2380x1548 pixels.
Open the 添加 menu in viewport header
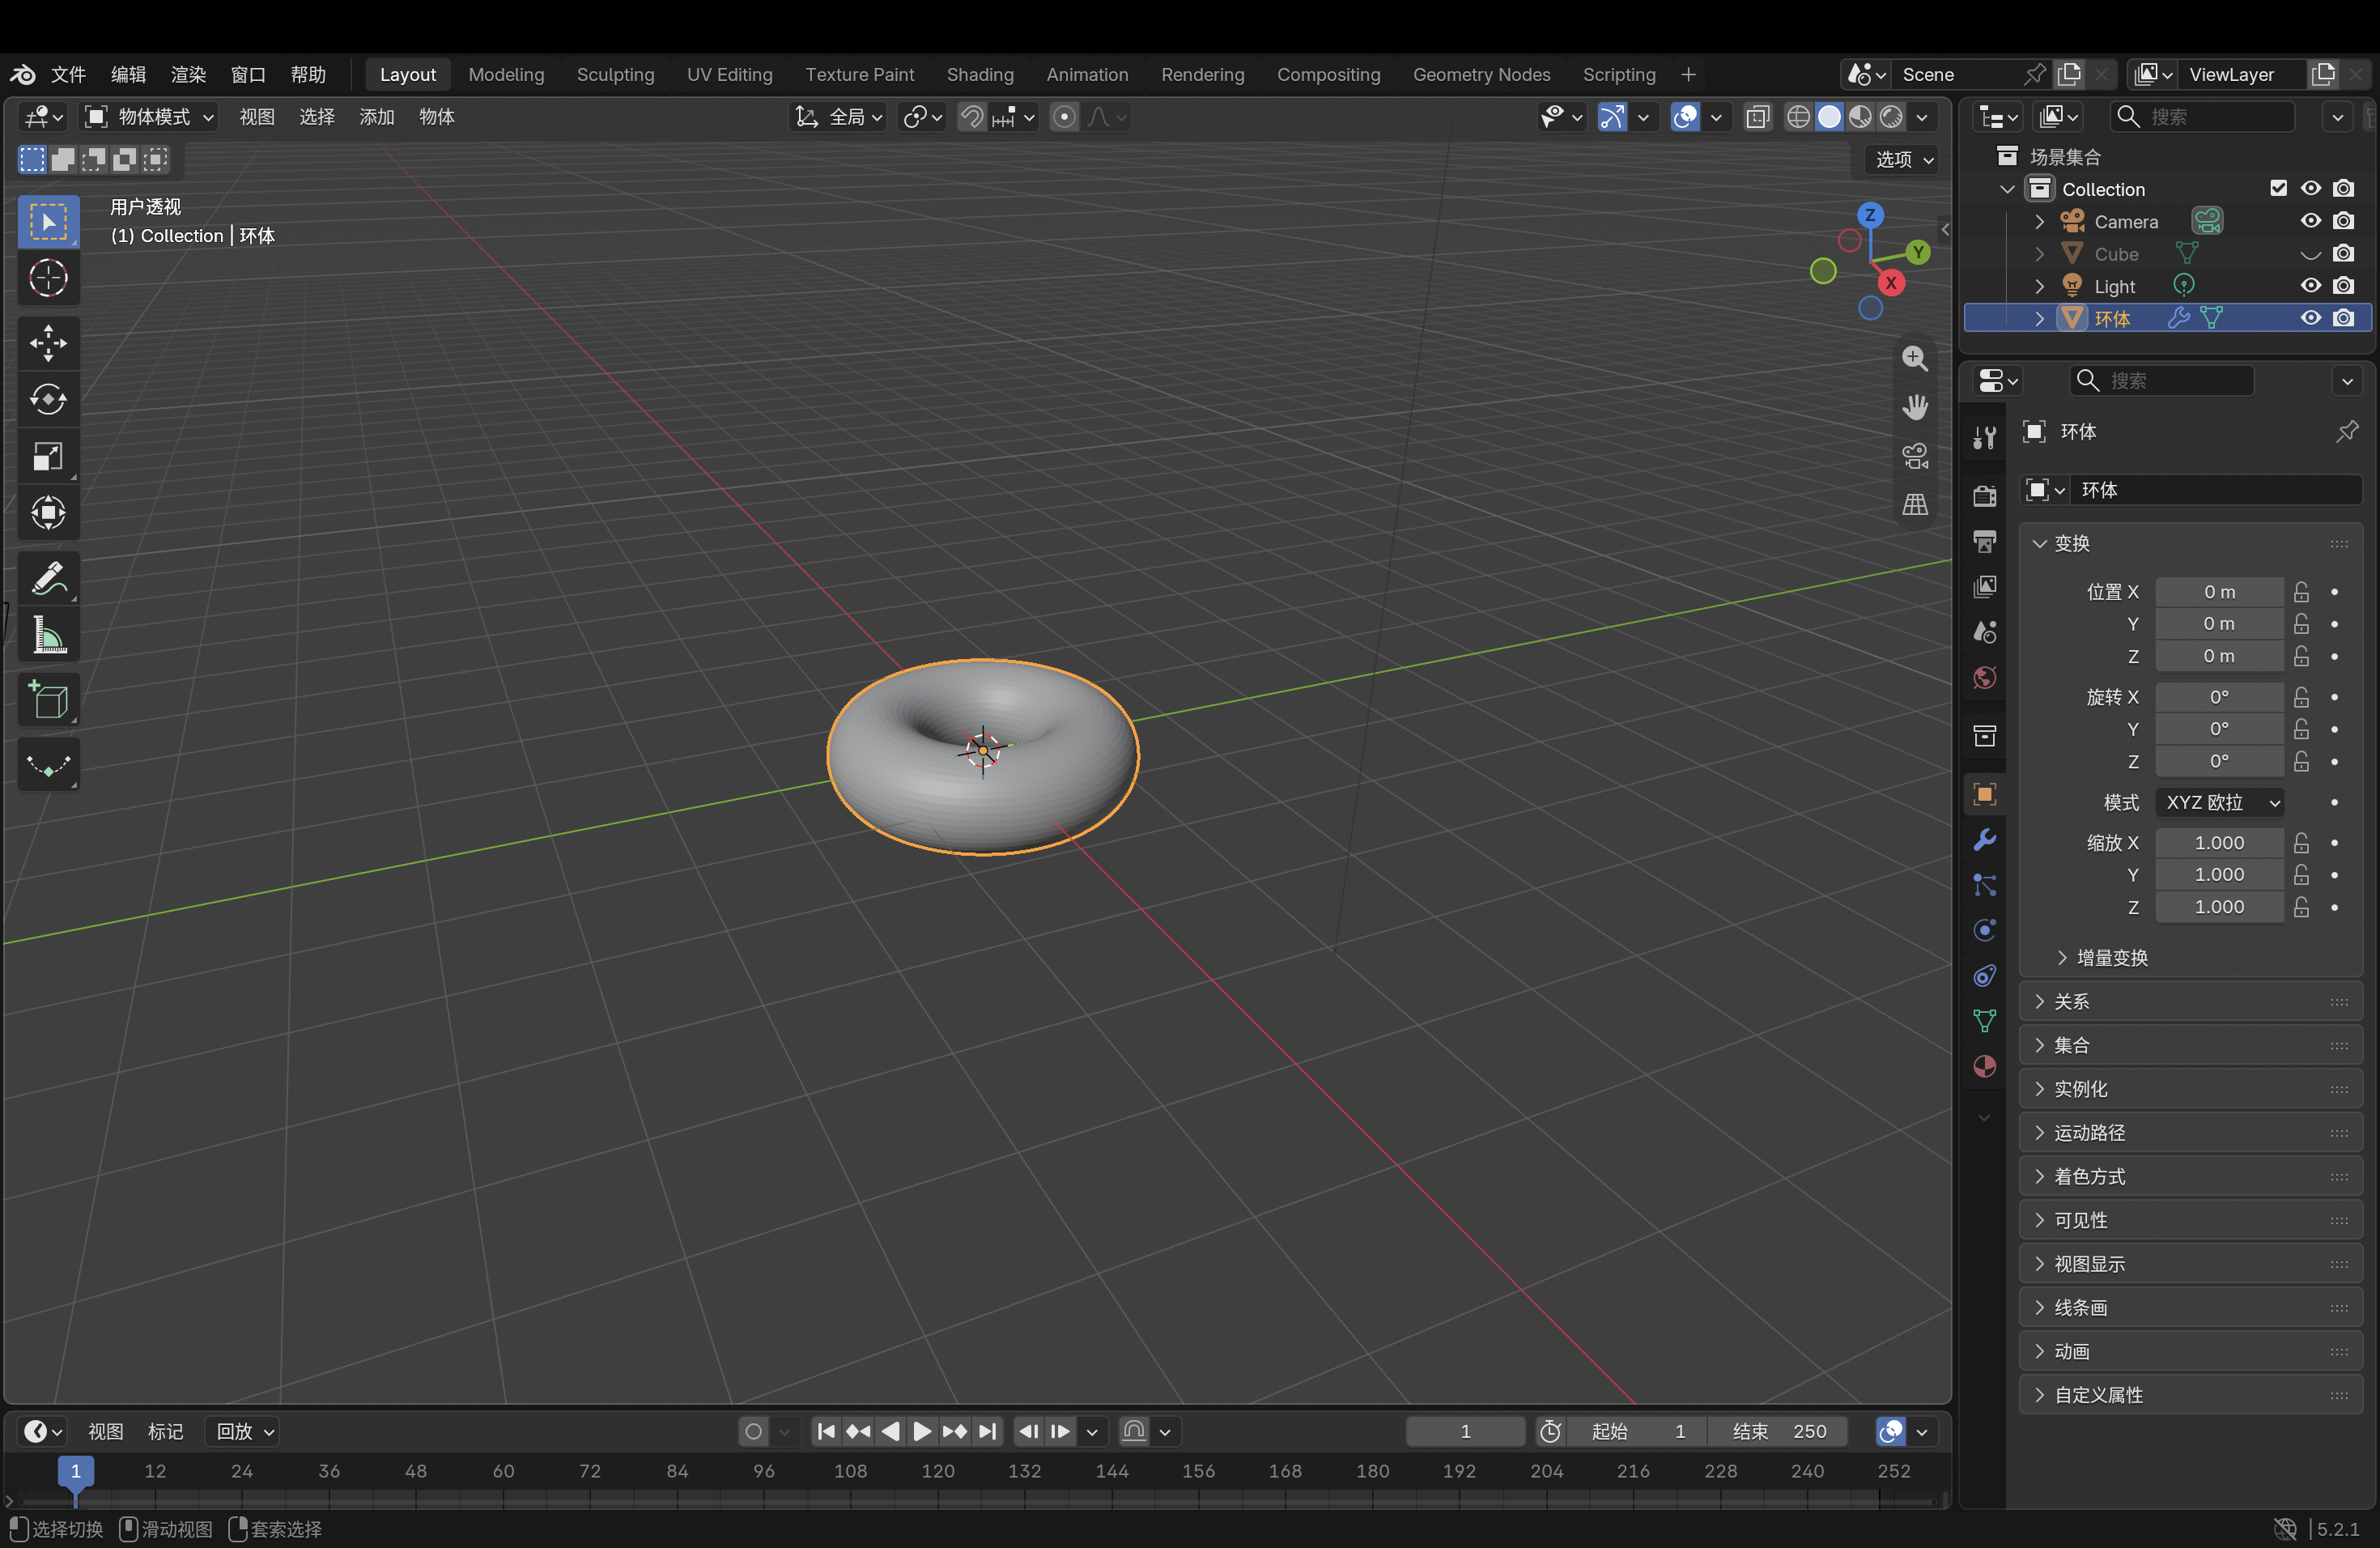click(x=377, y=117)
